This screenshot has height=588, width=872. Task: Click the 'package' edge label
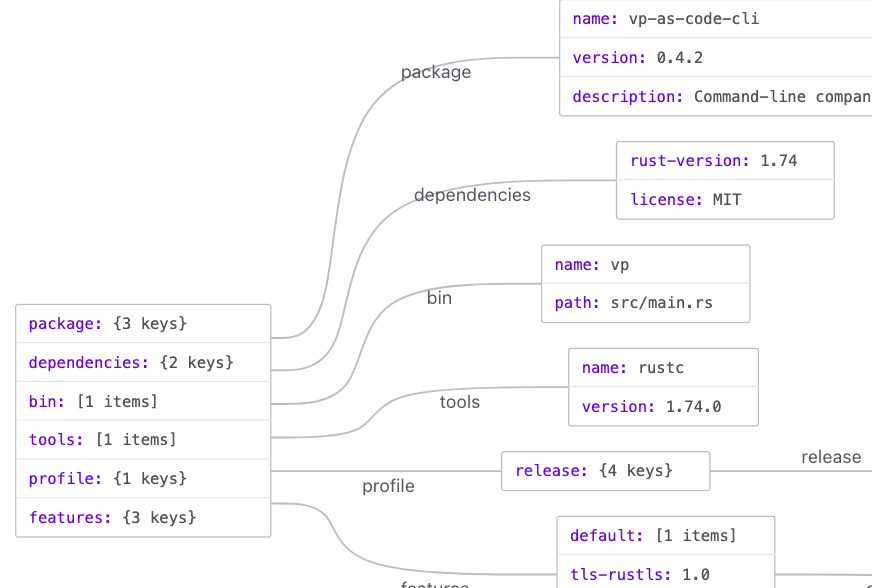(436, 72)
